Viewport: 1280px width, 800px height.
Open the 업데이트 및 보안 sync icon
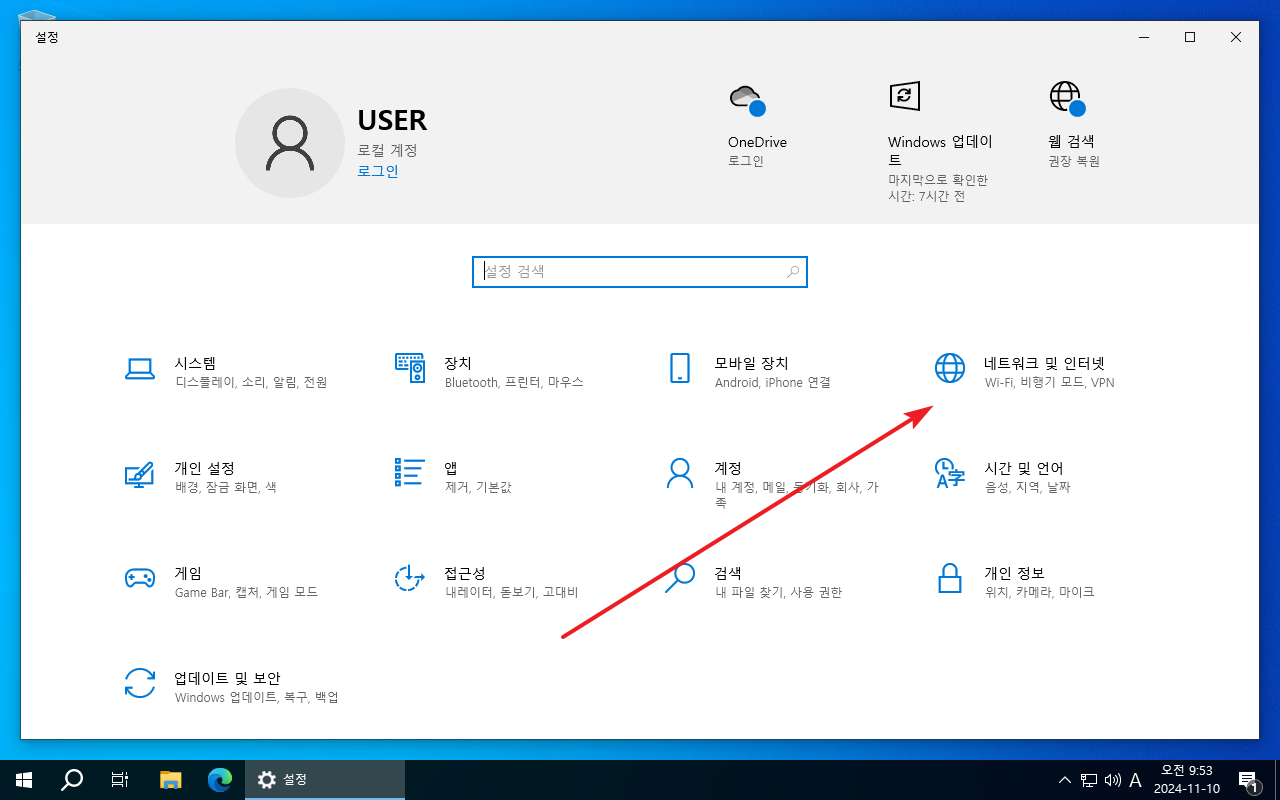(x=140, y=683)
